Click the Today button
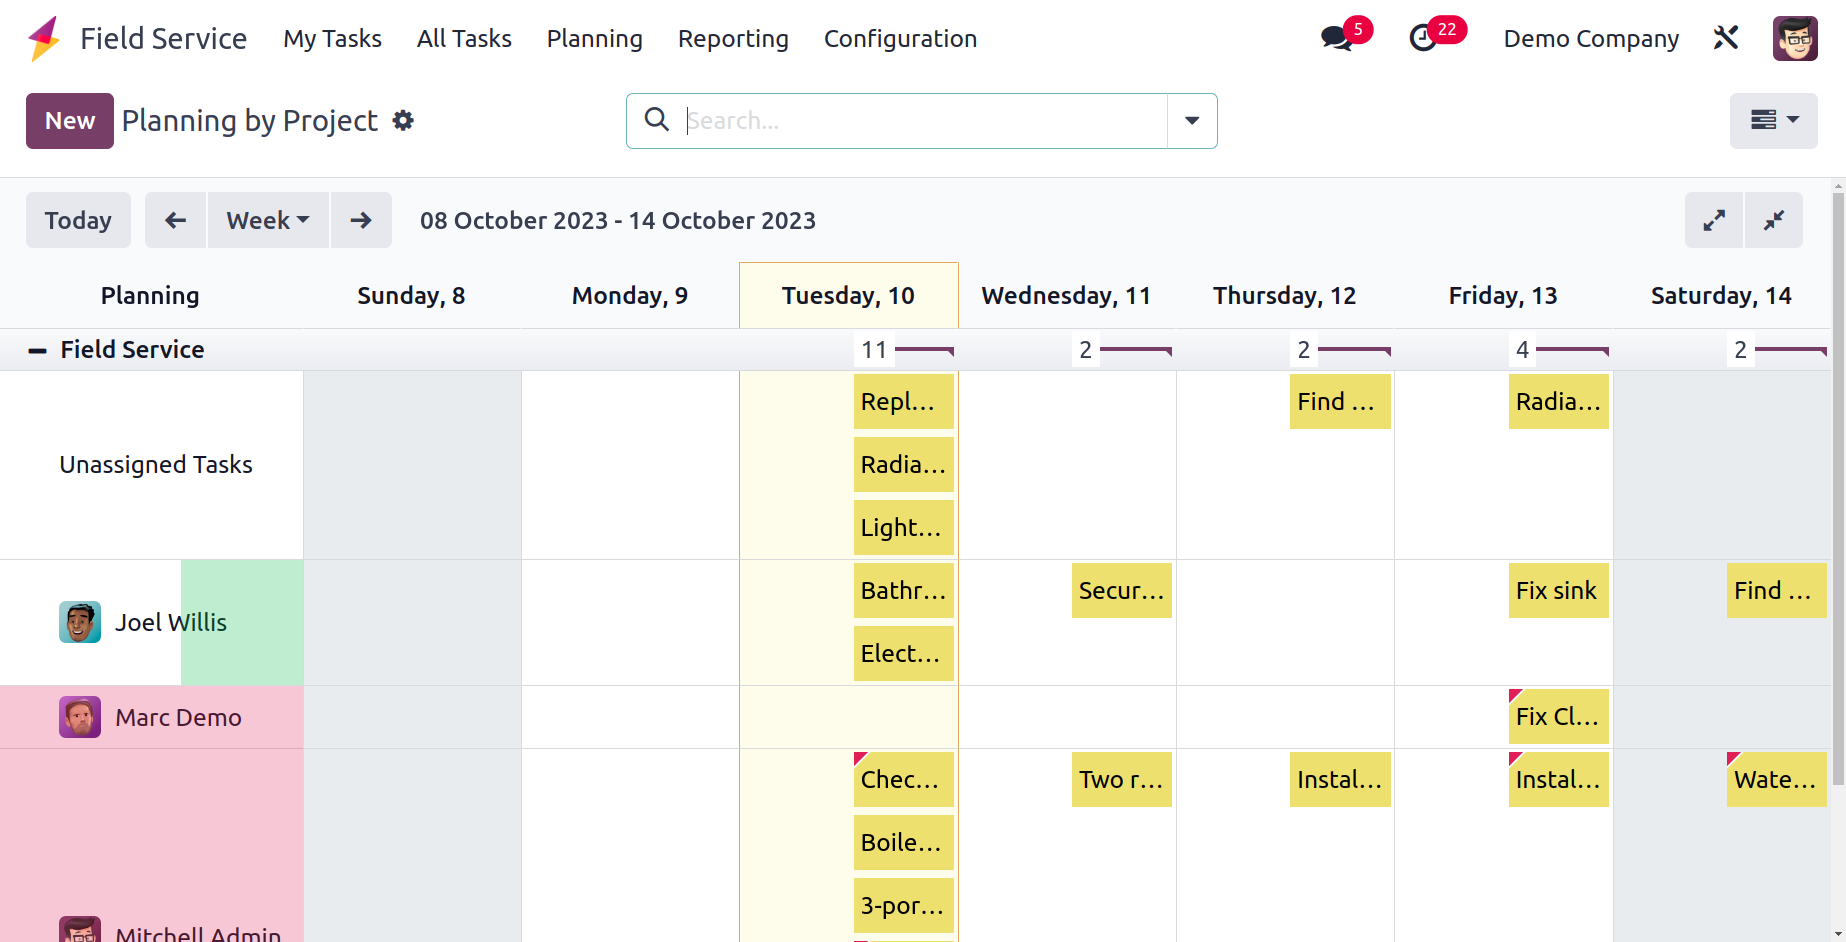The height and width of the screenshot is (942, 1846). coord(78,220)
